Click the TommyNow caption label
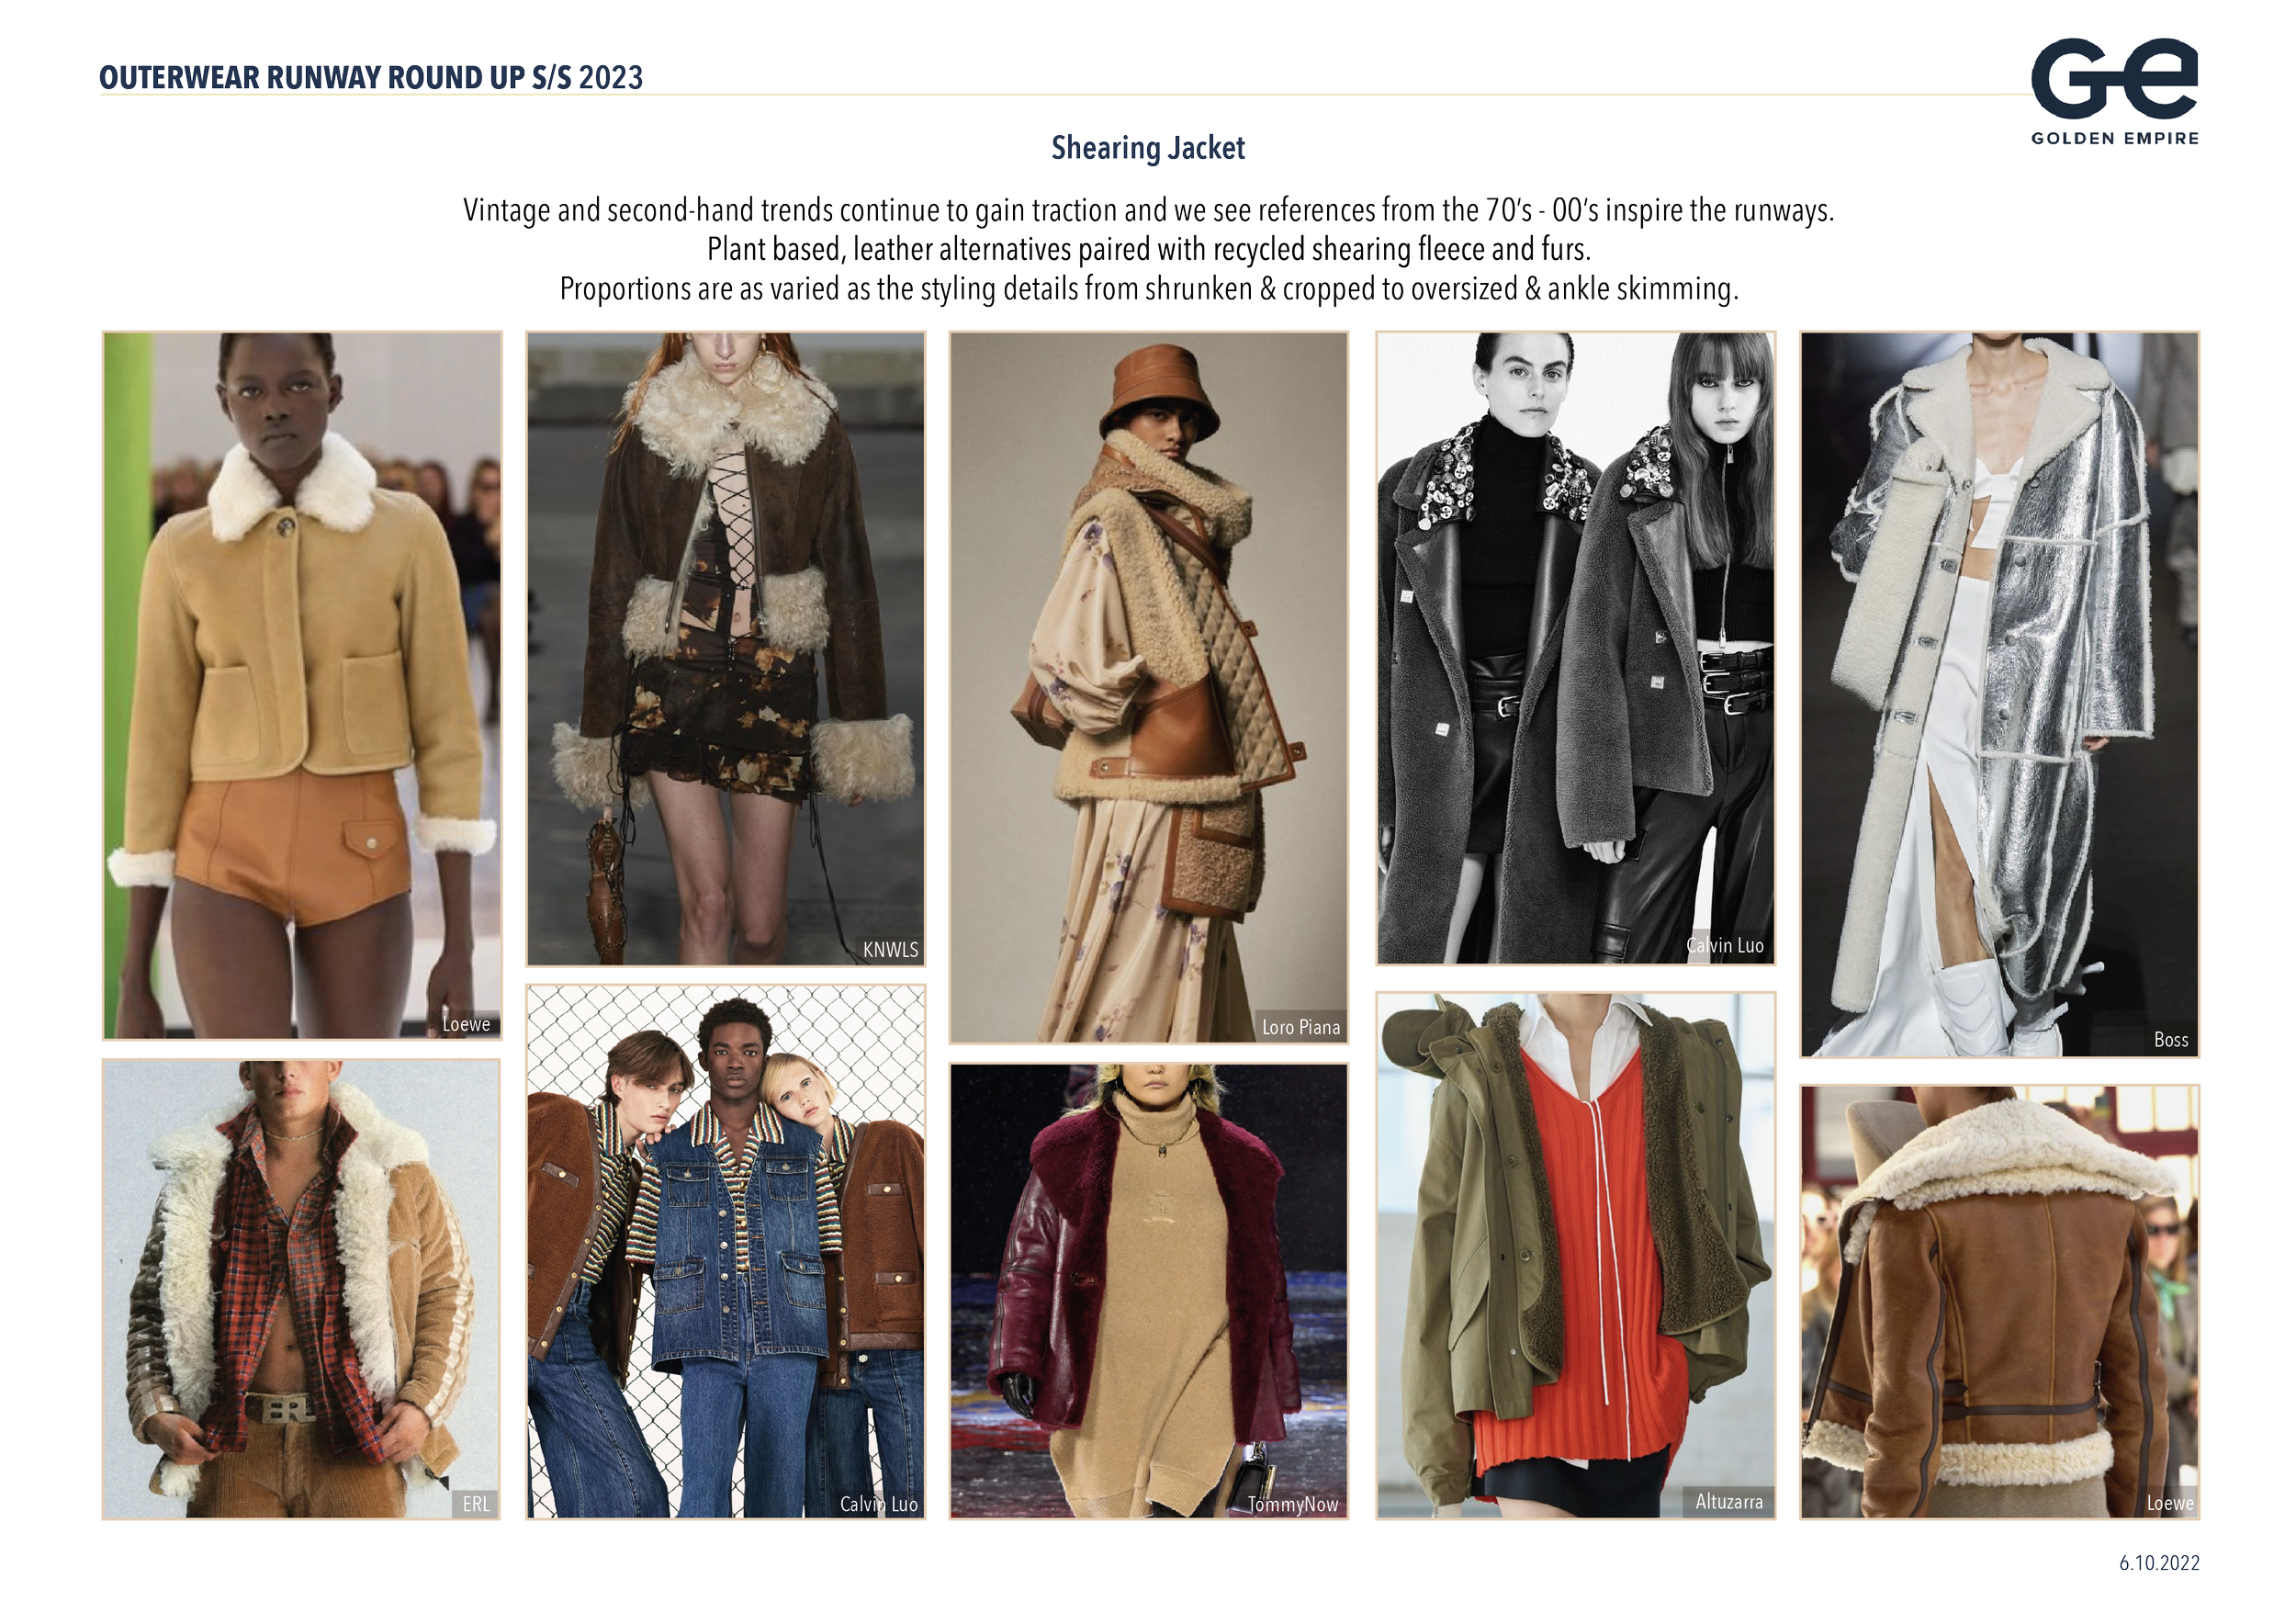 1292,1505
